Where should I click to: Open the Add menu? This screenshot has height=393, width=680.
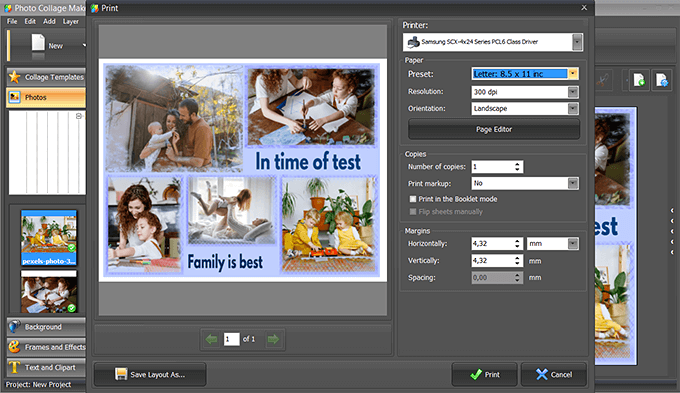coord(49,21)
